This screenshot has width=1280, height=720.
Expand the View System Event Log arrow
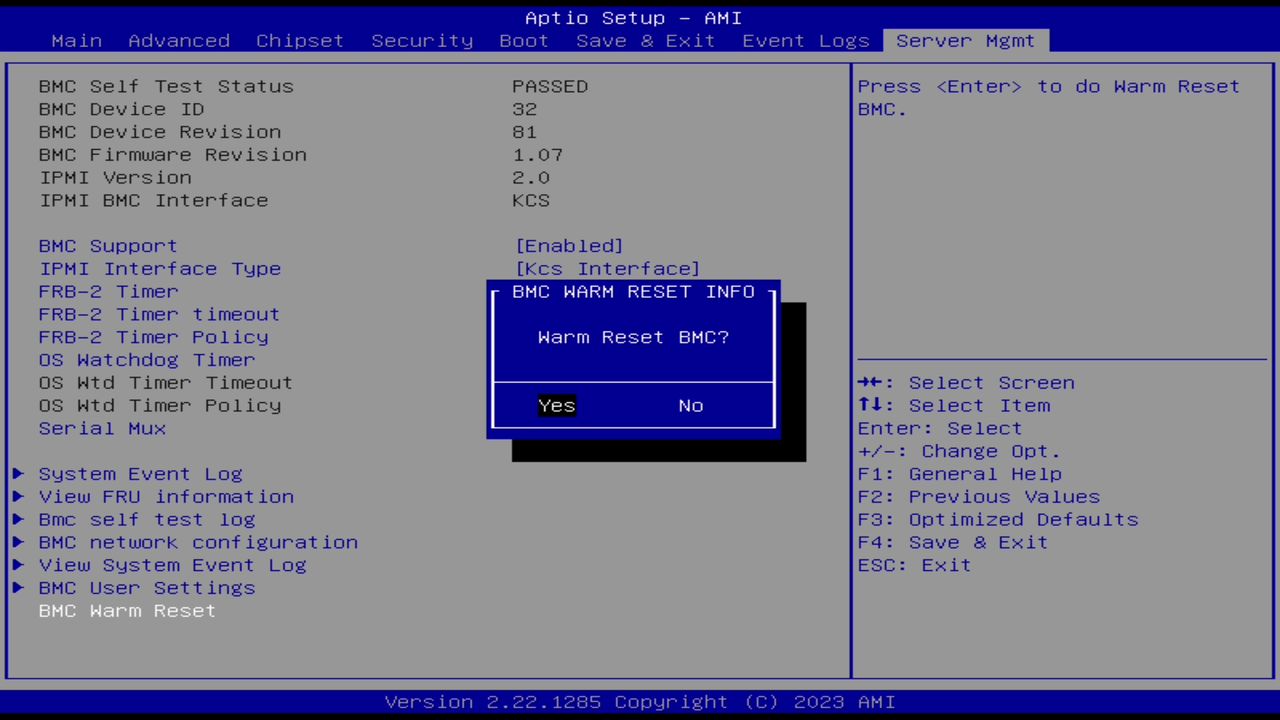pos(18,565)
